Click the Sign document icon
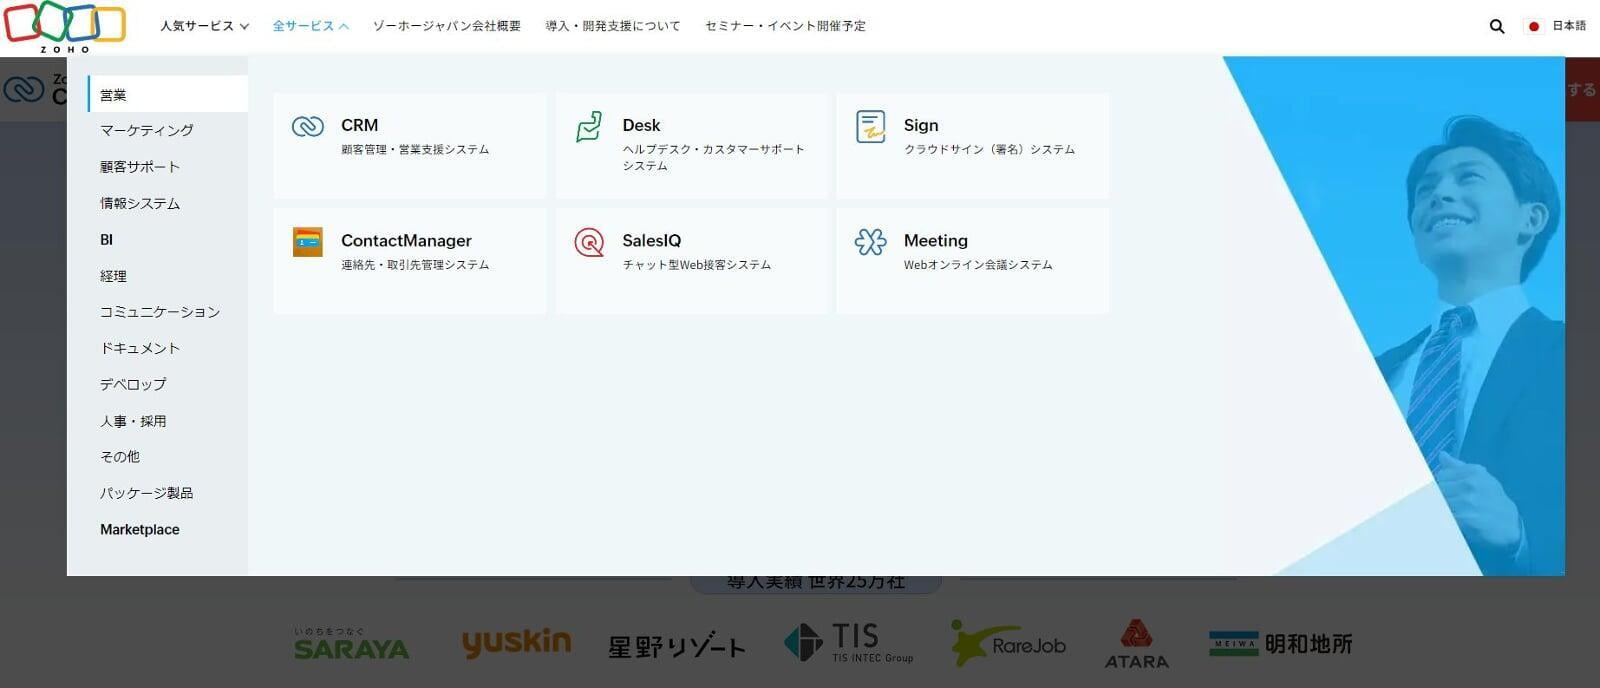1600x688 pixels. [x=871, y=127]
